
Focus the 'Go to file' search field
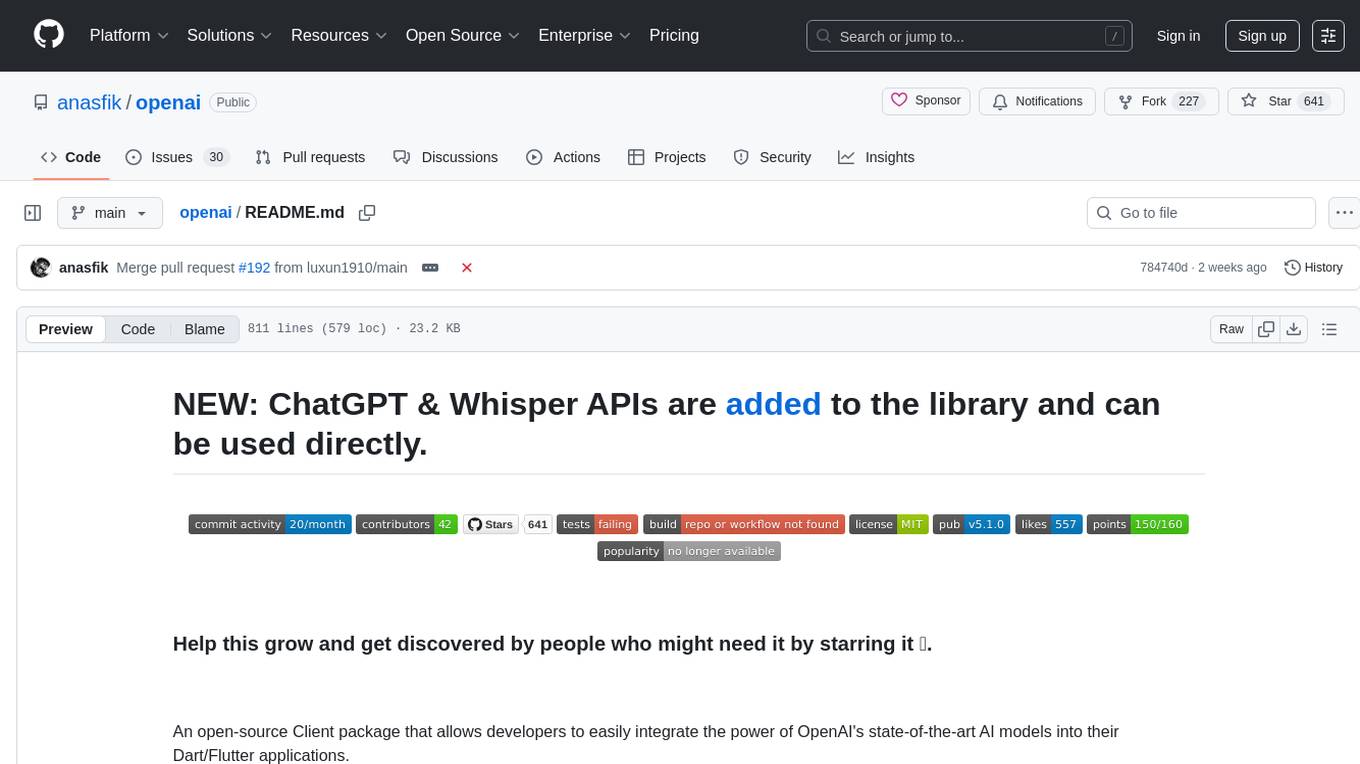point(1201,213)
